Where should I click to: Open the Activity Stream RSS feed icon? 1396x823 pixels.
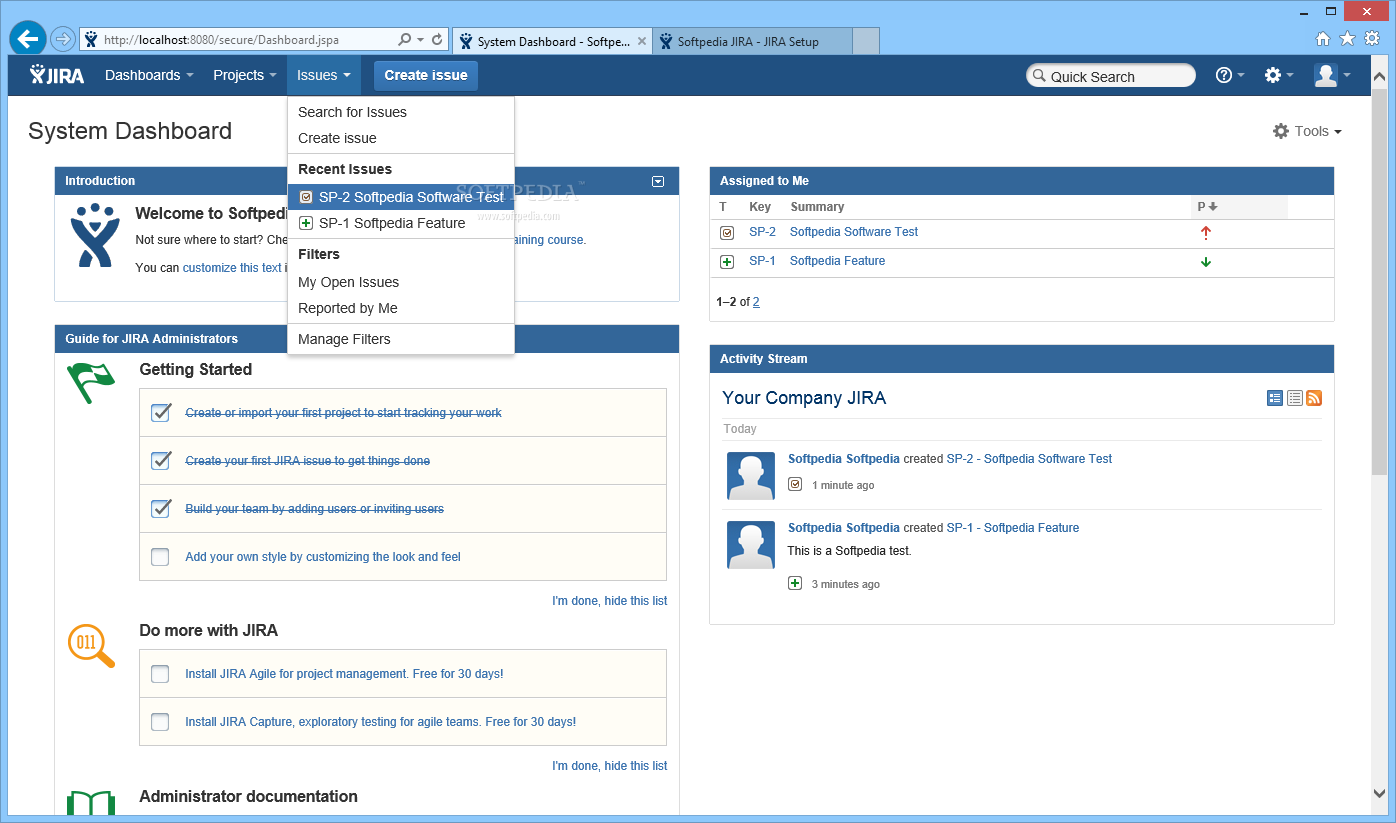(1314, 398)
